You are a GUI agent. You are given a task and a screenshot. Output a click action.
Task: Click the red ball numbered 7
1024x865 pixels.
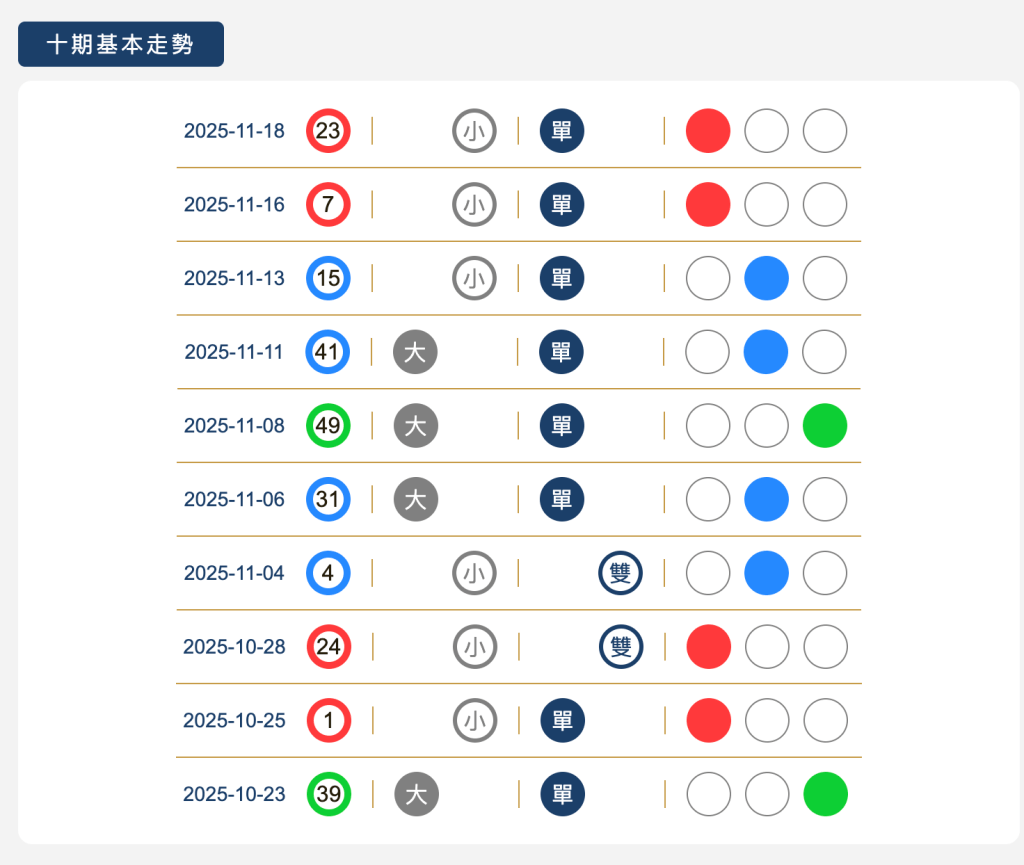328,205
